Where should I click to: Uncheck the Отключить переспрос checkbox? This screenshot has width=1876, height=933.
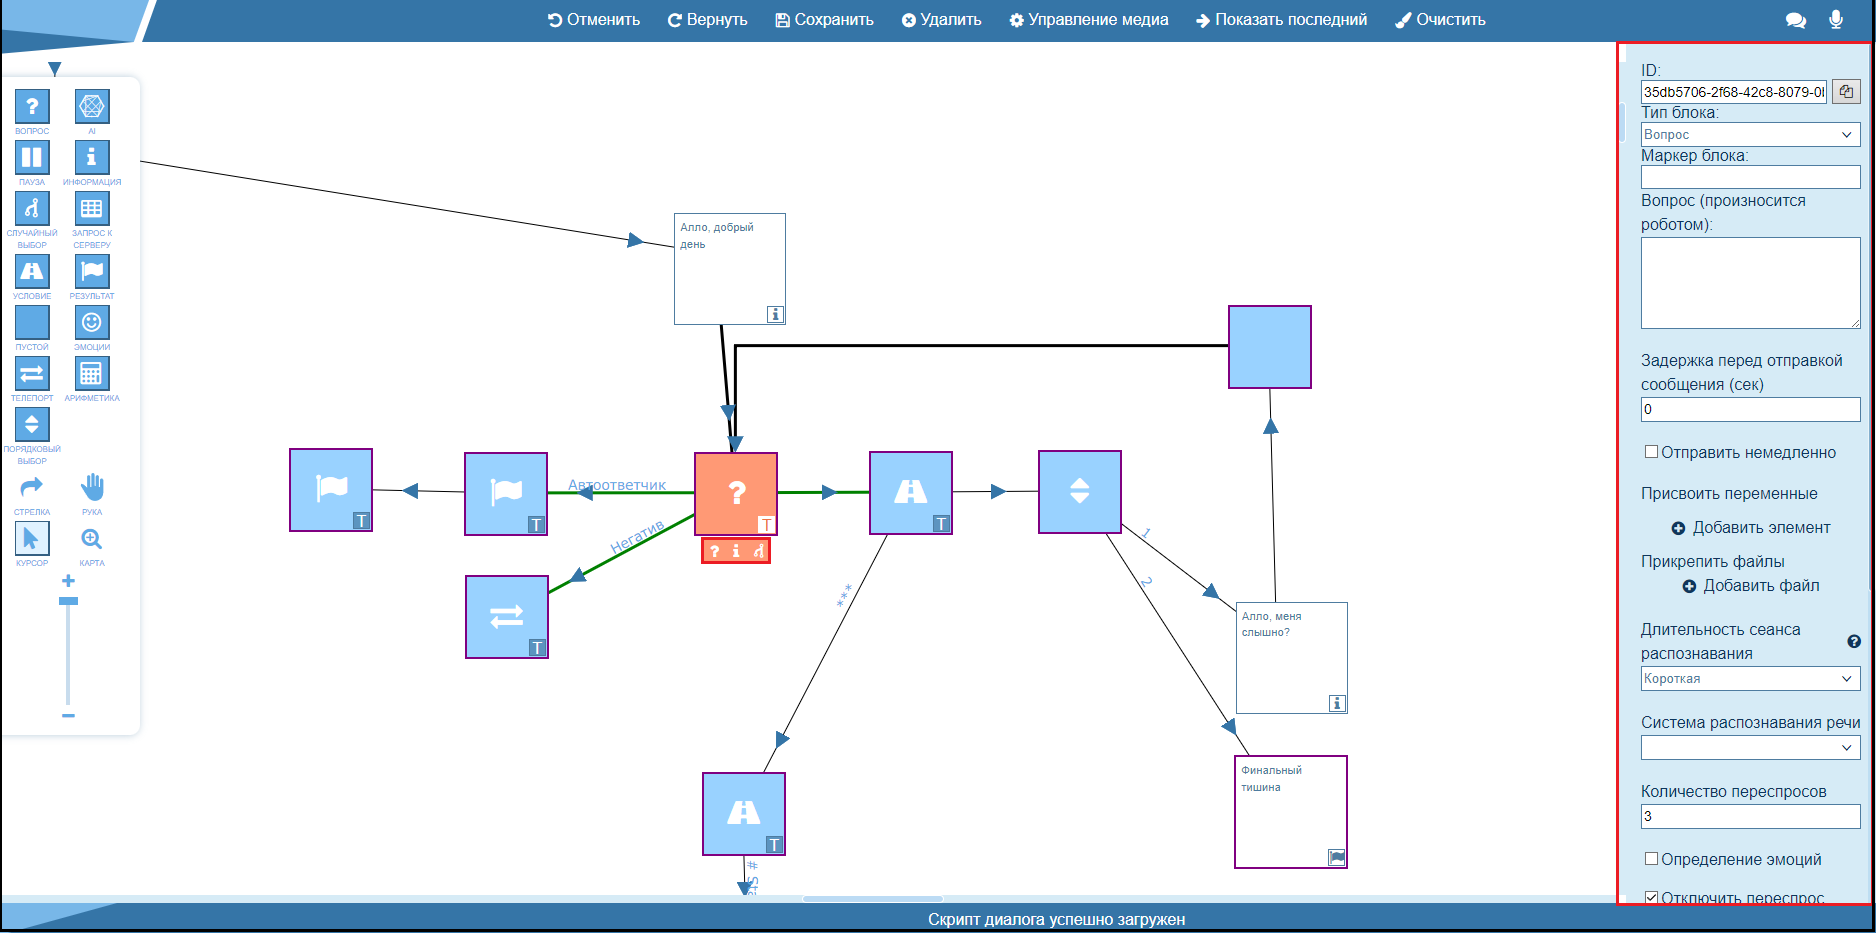coord(1652,897)
